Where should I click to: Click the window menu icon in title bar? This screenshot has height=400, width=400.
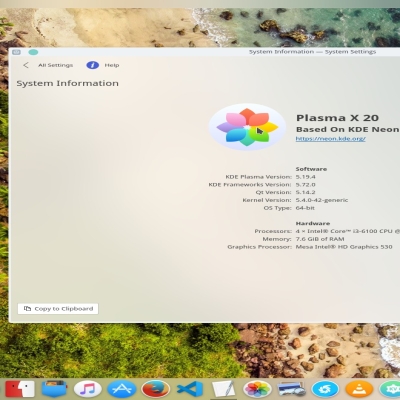[16, 52]
